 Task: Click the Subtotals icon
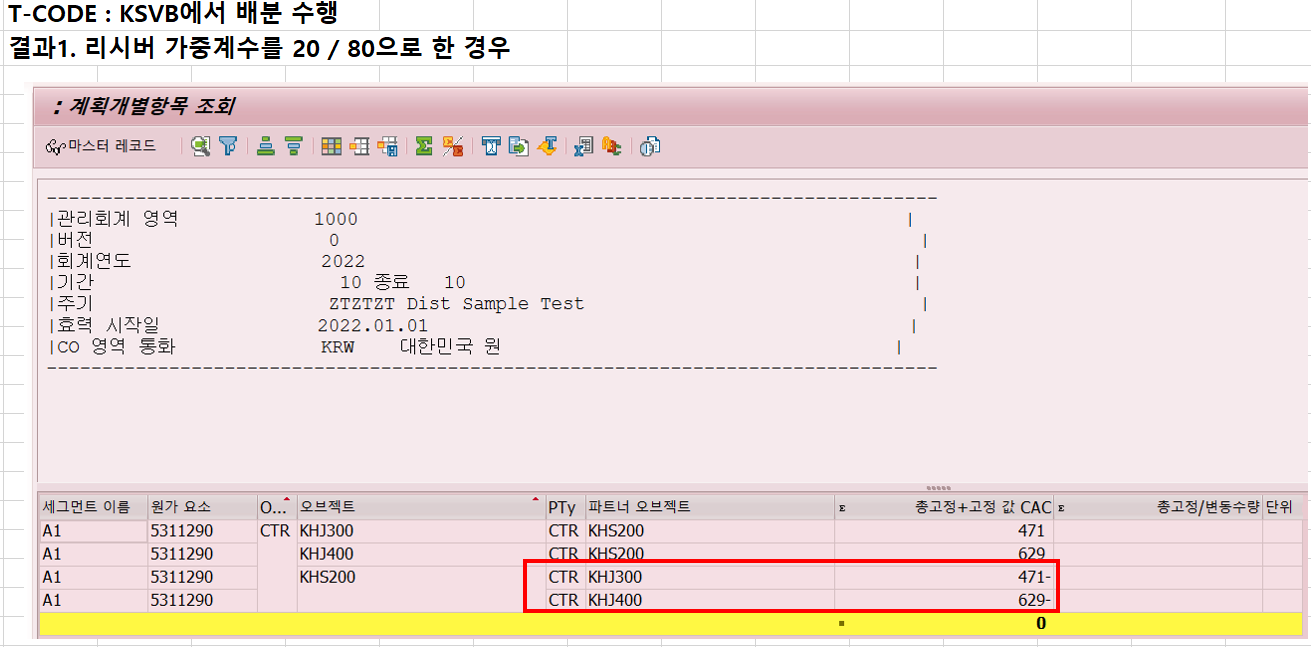(452, 146)
